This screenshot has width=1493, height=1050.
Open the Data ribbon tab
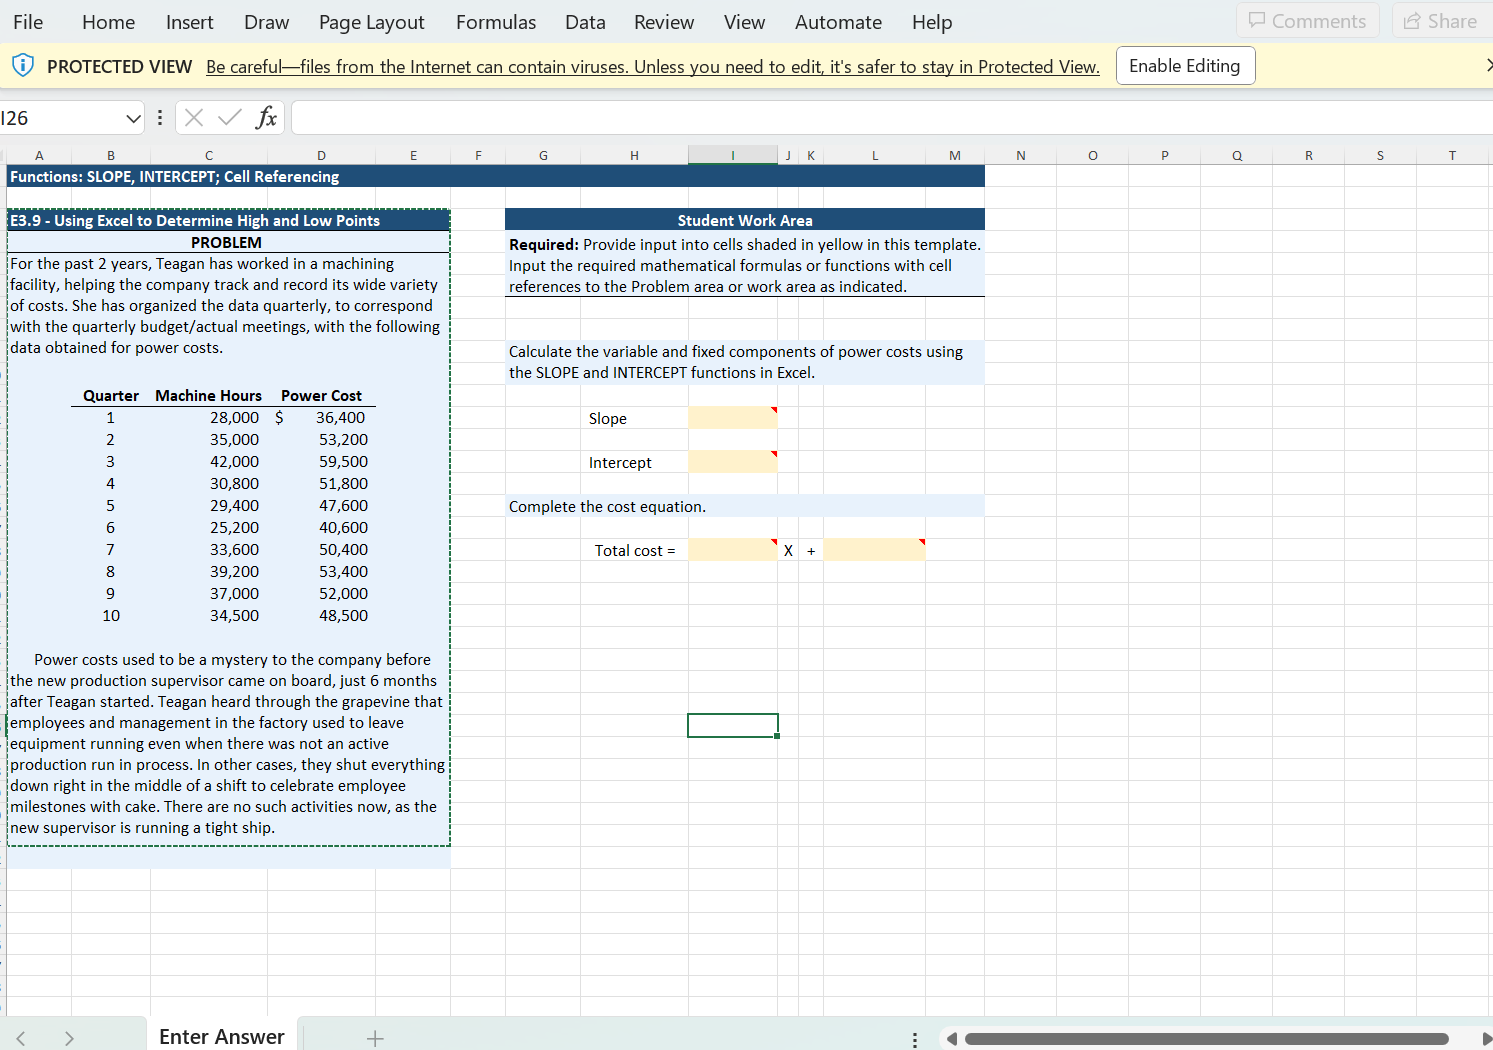[585, 21]
